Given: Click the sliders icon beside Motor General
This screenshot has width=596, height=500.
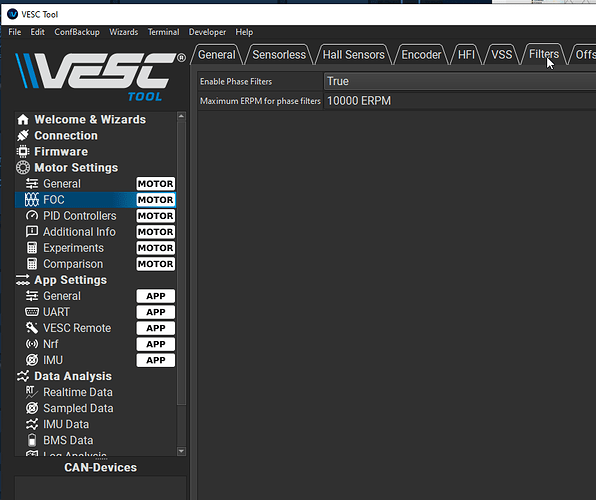Looking at the screenshot, I should 32,184.
